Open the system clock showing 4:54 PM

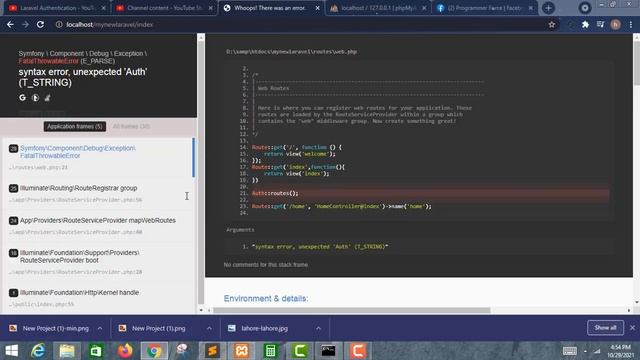coord(620,351)
